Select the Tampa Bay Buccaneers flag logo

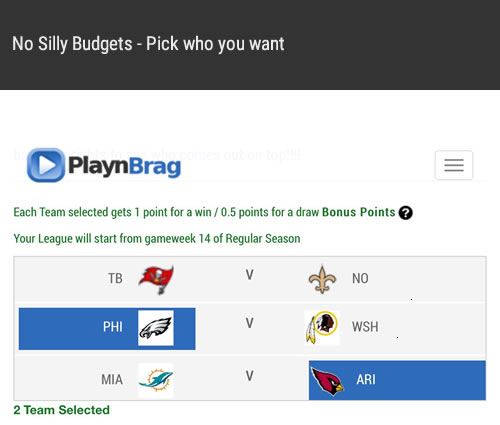pyautogui.click(x=156, y=280)
